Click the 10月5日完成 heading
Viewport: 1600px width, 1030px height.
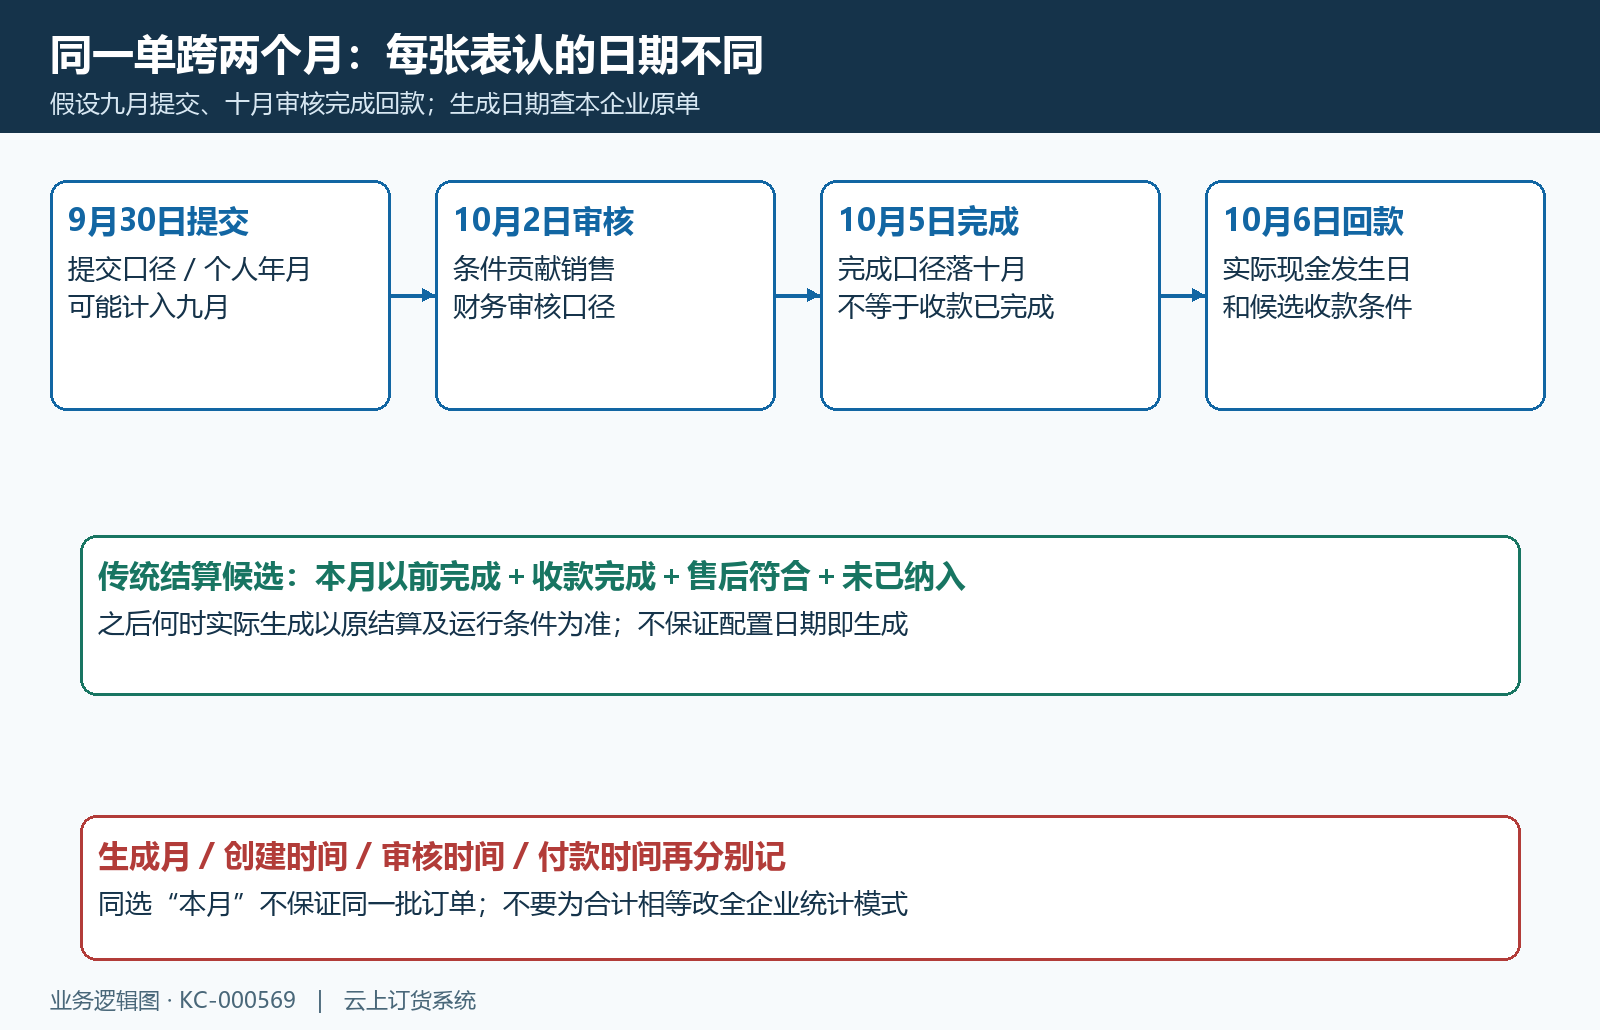(x=928, y=221)
